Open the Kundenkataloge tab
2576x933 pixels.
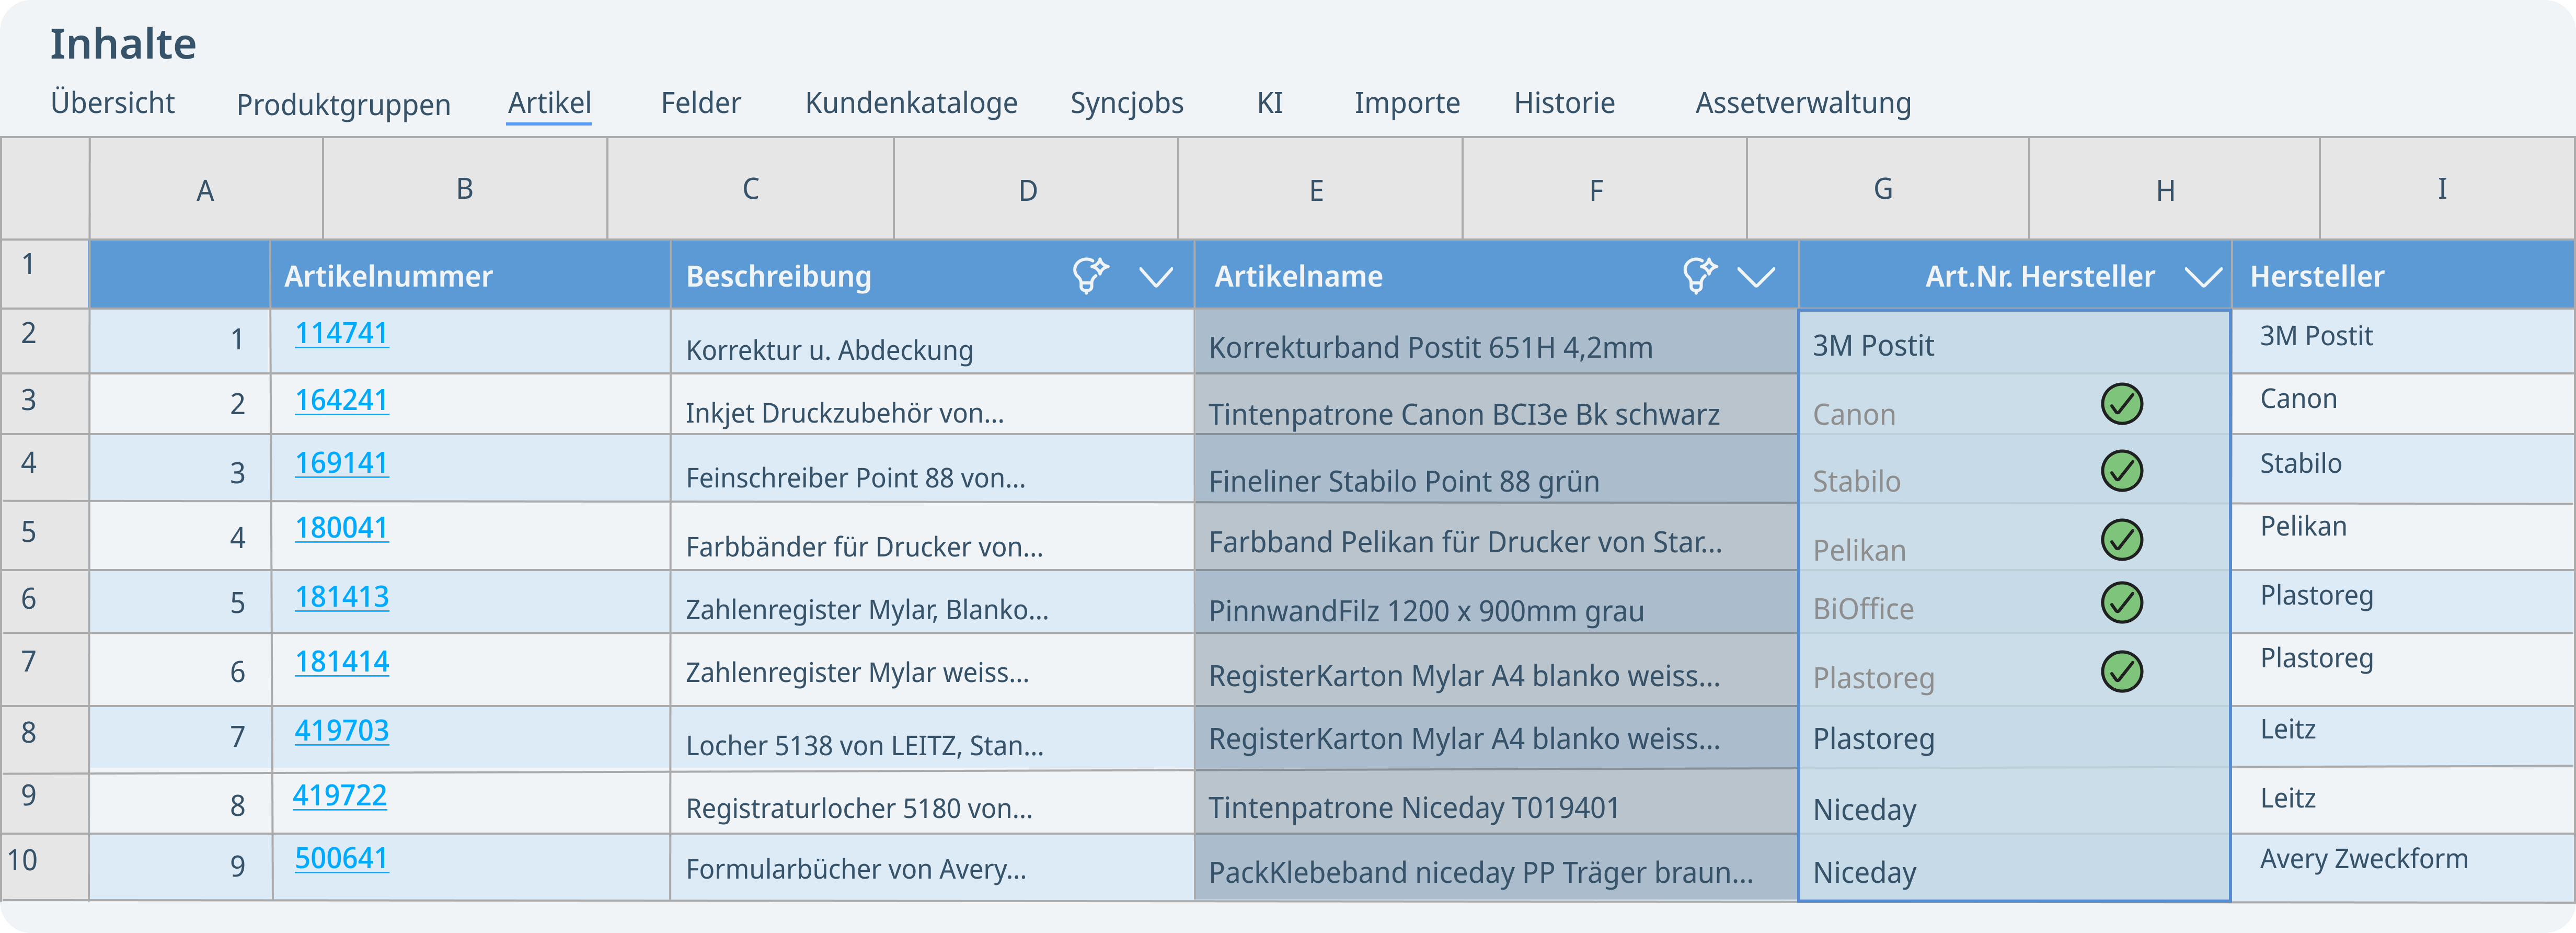click(x=911, y=103)
